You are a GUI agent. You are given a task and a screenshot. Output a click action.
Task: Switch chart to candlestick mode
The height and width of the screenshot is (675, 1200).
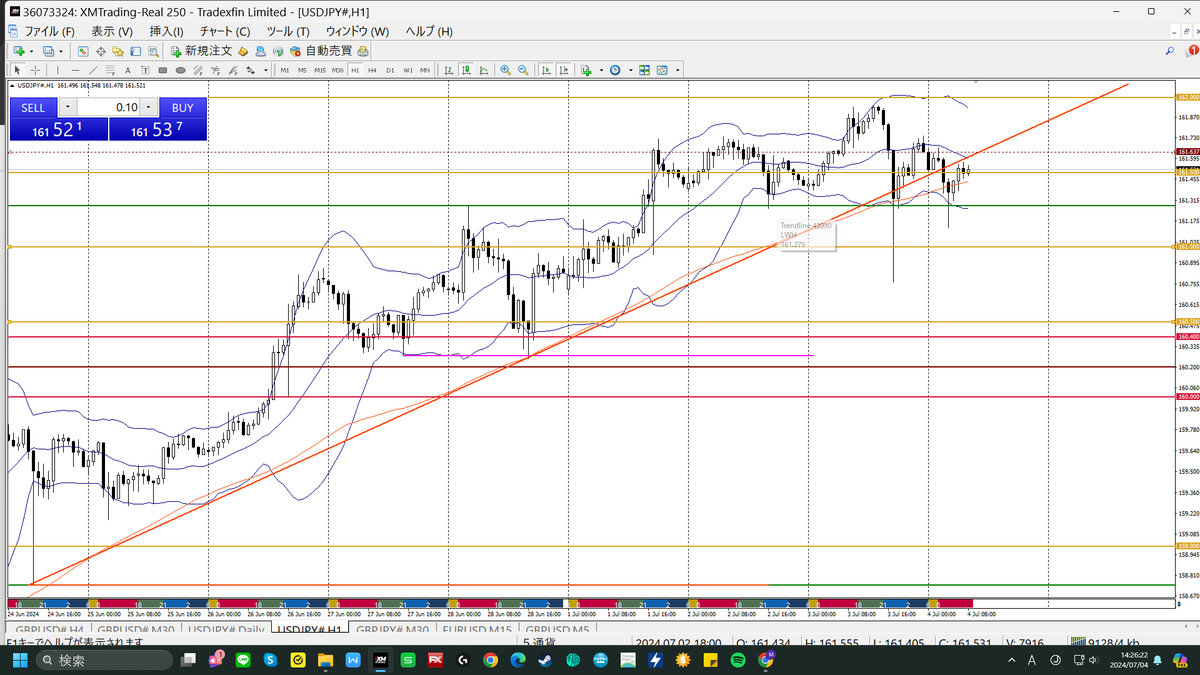click(467, 70)
